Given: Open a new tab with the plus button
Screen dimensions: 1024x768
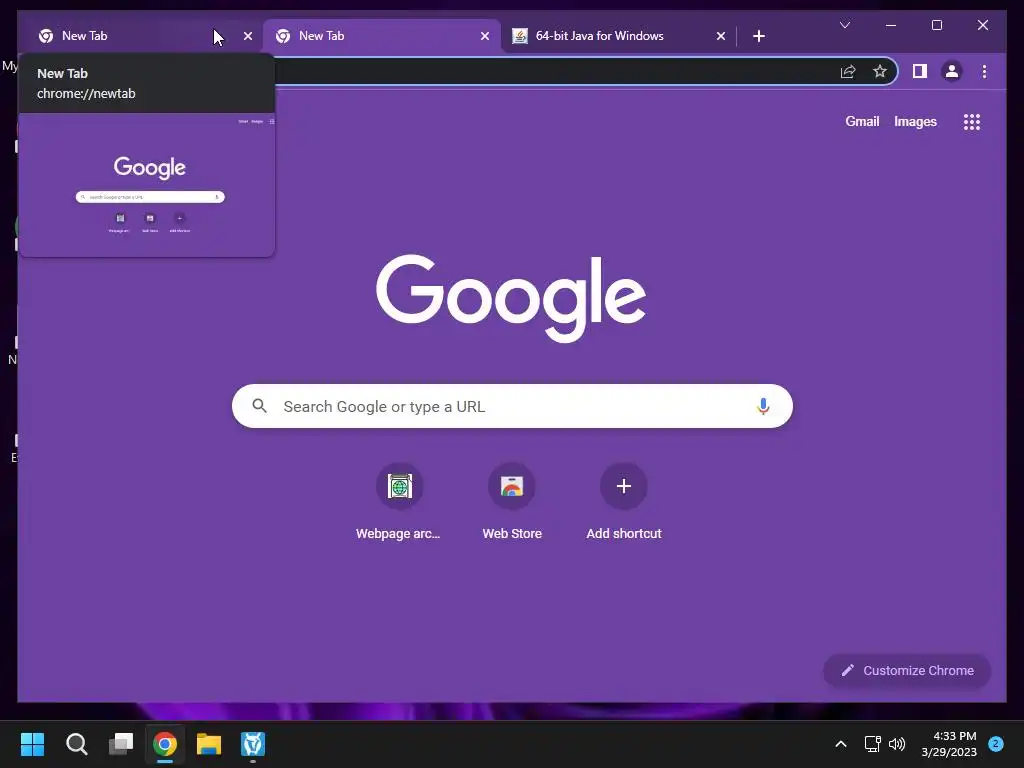Looking at the screenshot, I should [758, 36].
